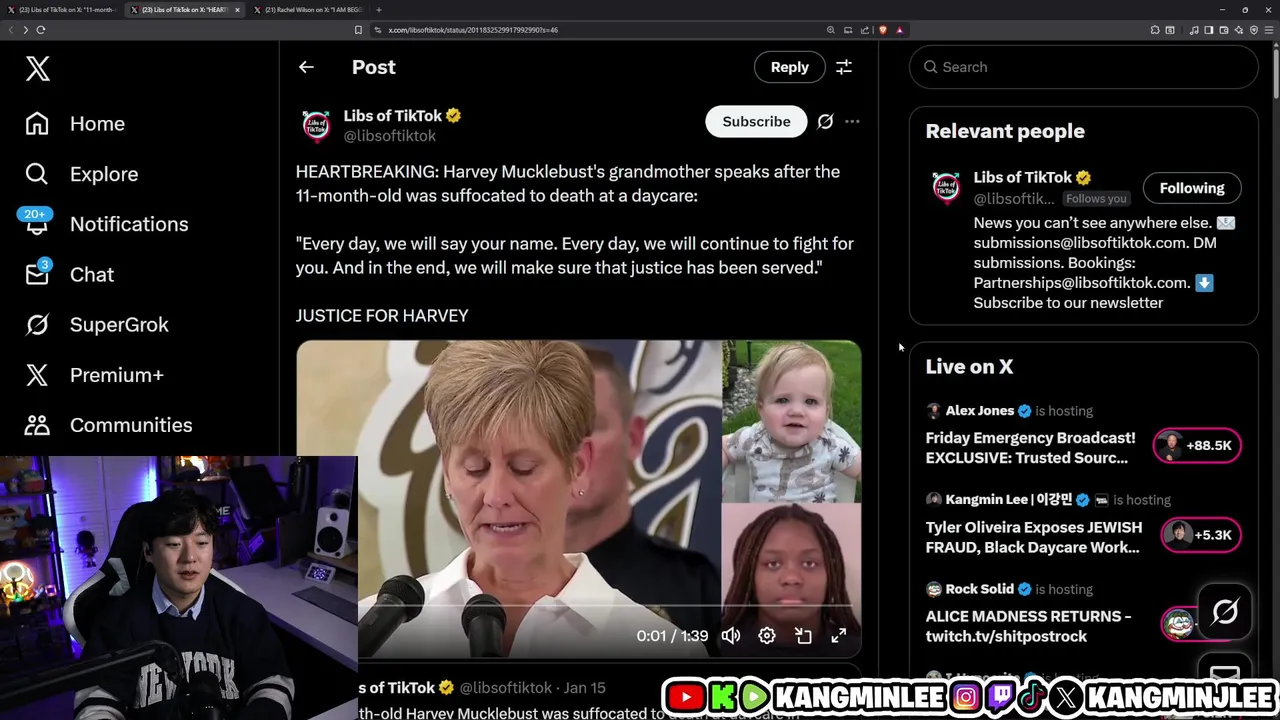Open the Libs of TikTok author name
Screen dimensions: 1280x720
pyautogui.click(x=392, y=116)
